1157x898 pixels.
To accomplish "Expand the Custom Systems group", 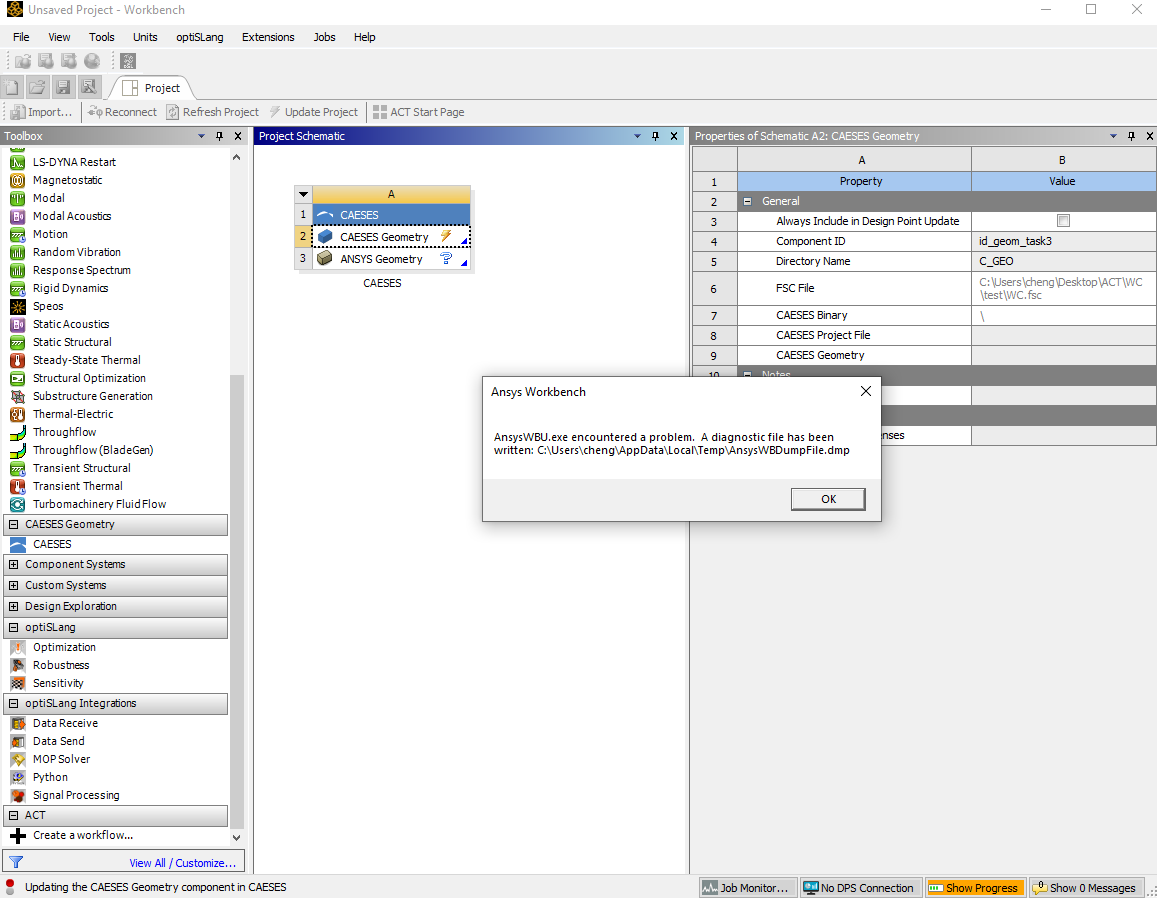I will point(13,585).
